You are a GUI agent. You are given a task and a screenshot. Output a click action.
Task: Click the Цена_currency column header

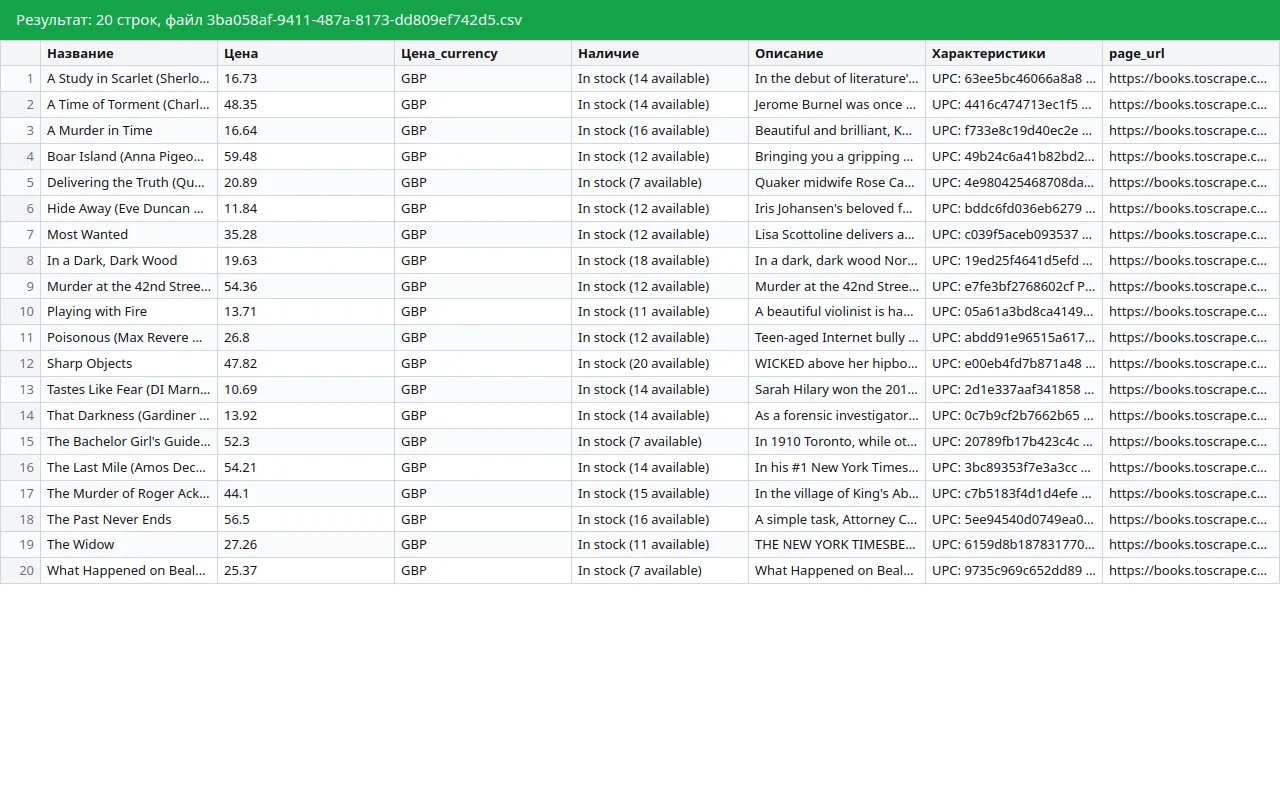(x=483, y=53)
